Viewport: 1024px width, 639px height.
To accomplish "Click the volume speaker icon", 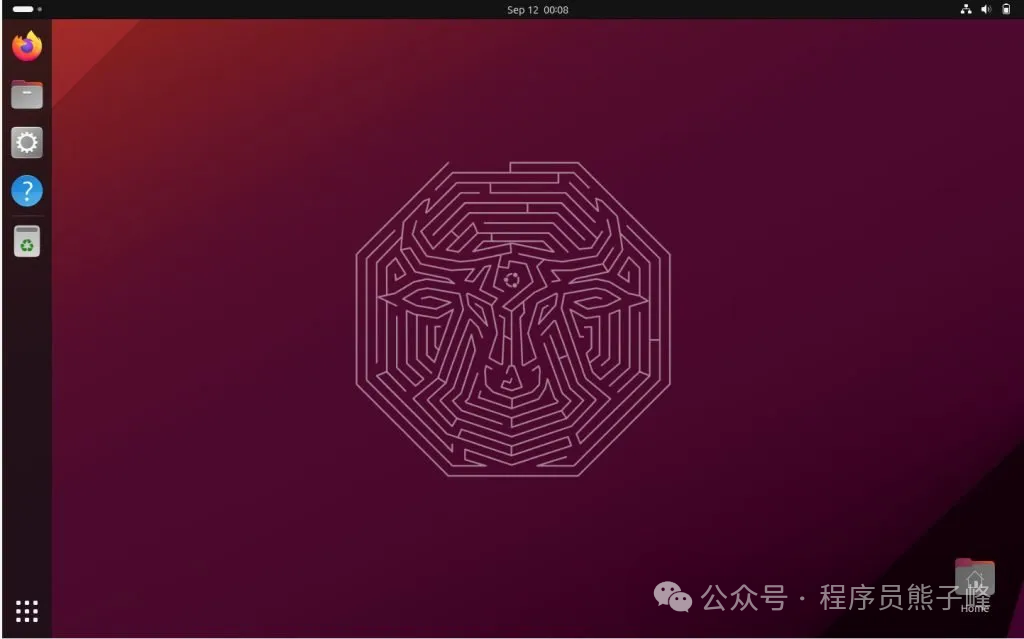I will coord(986,9).
